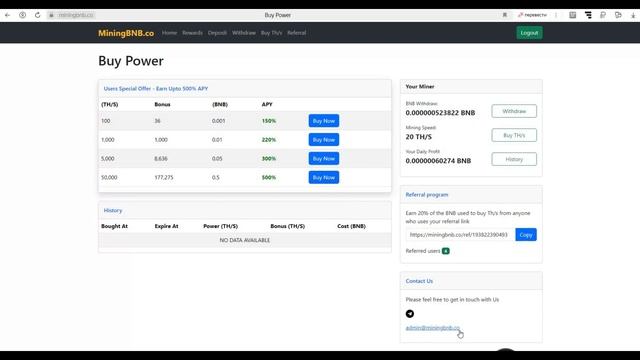Go to the Home menu item
Image resolution: width=640 pixels, height=360 pixels.
click(x=169, y=33)
